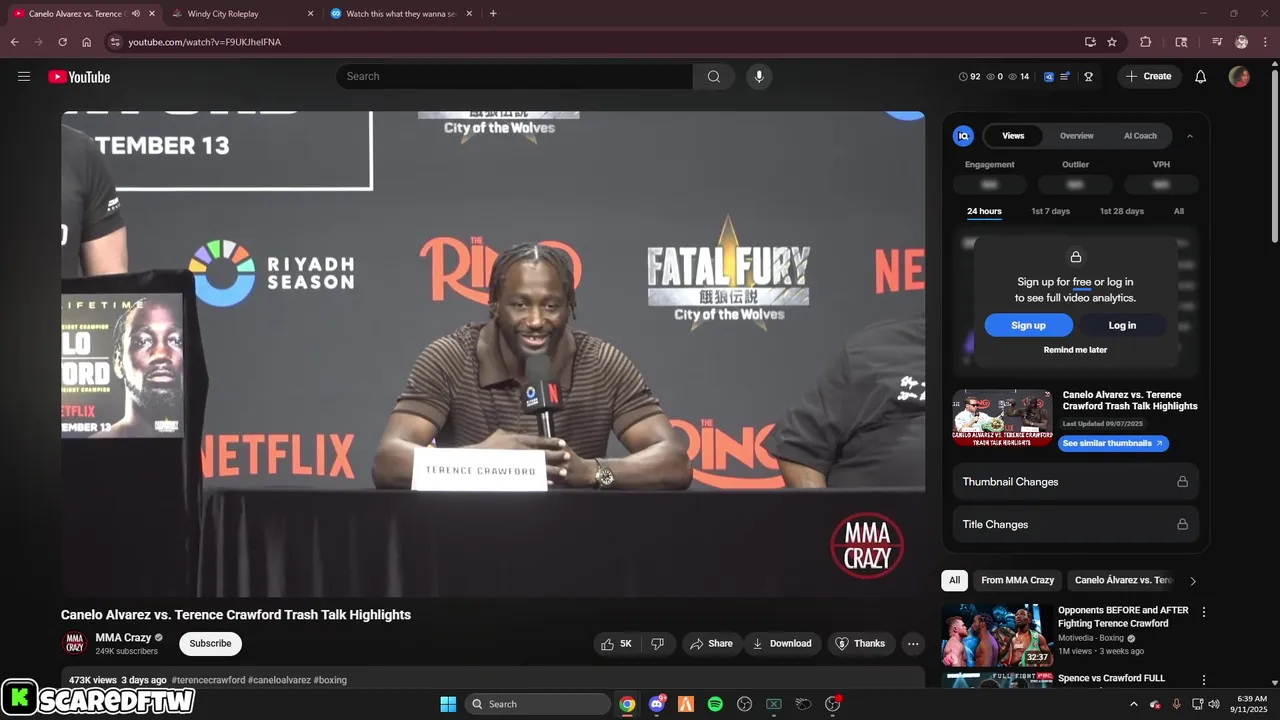Image resolution: width=1280 pixels, height=720 pixels.
Task: Click the volume icon in system tray
Action: click(1214, 704)
